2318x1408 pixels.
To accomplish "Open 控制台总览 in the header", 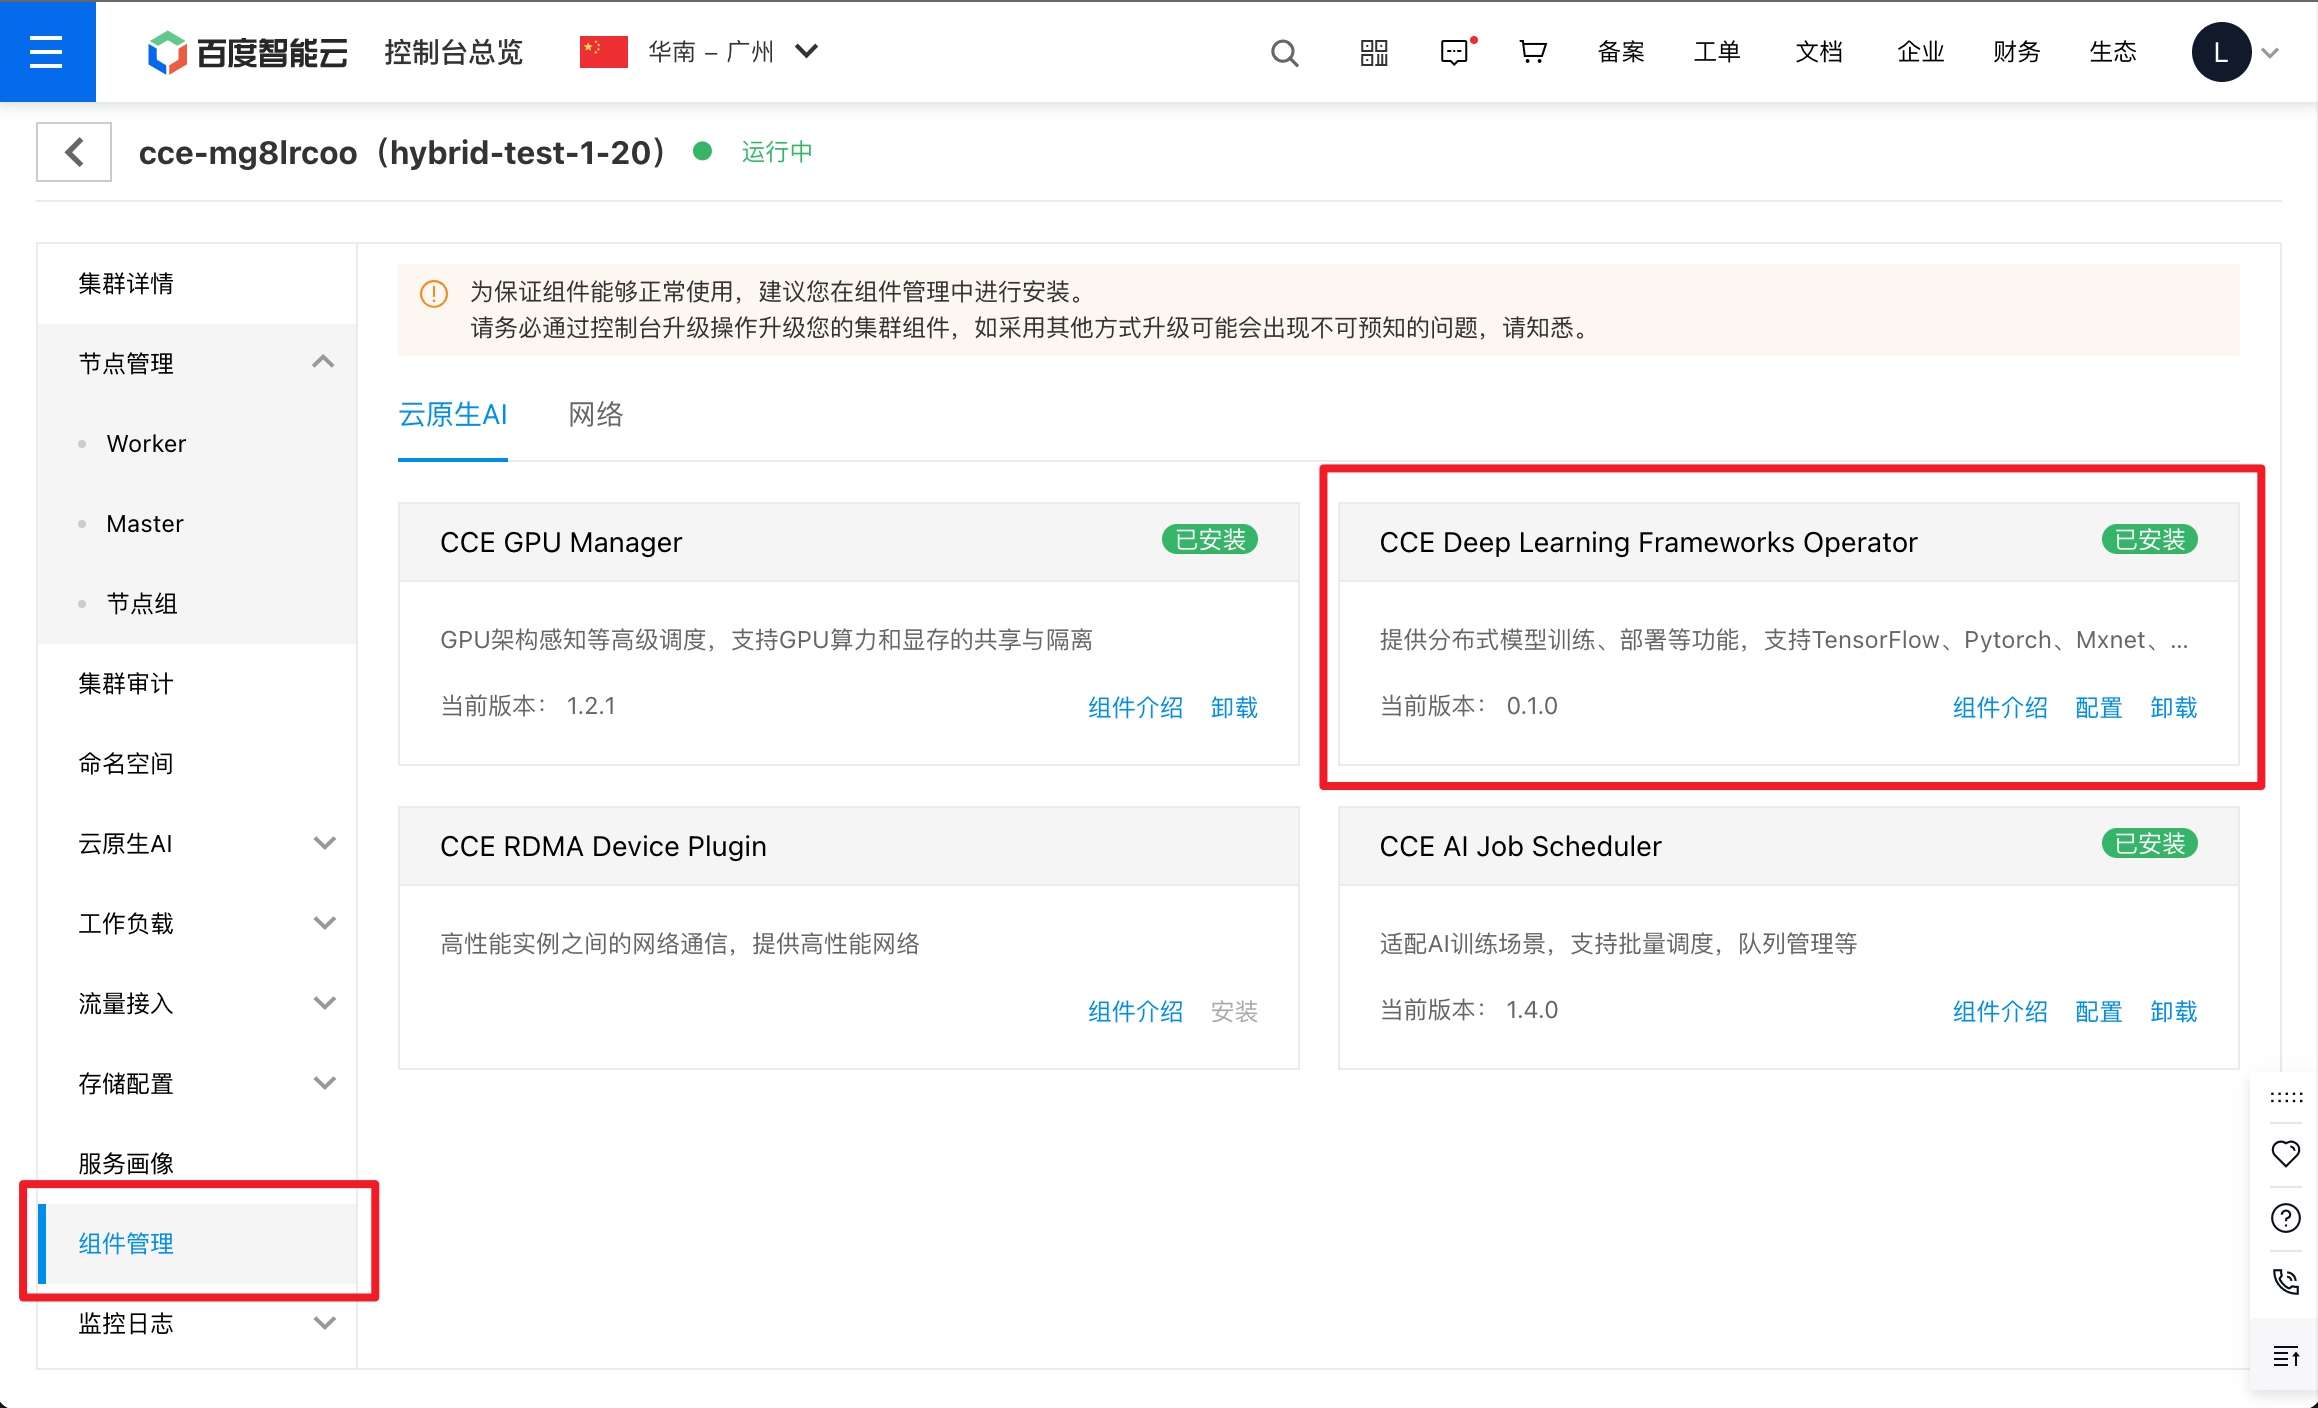I will click(453, 52).
